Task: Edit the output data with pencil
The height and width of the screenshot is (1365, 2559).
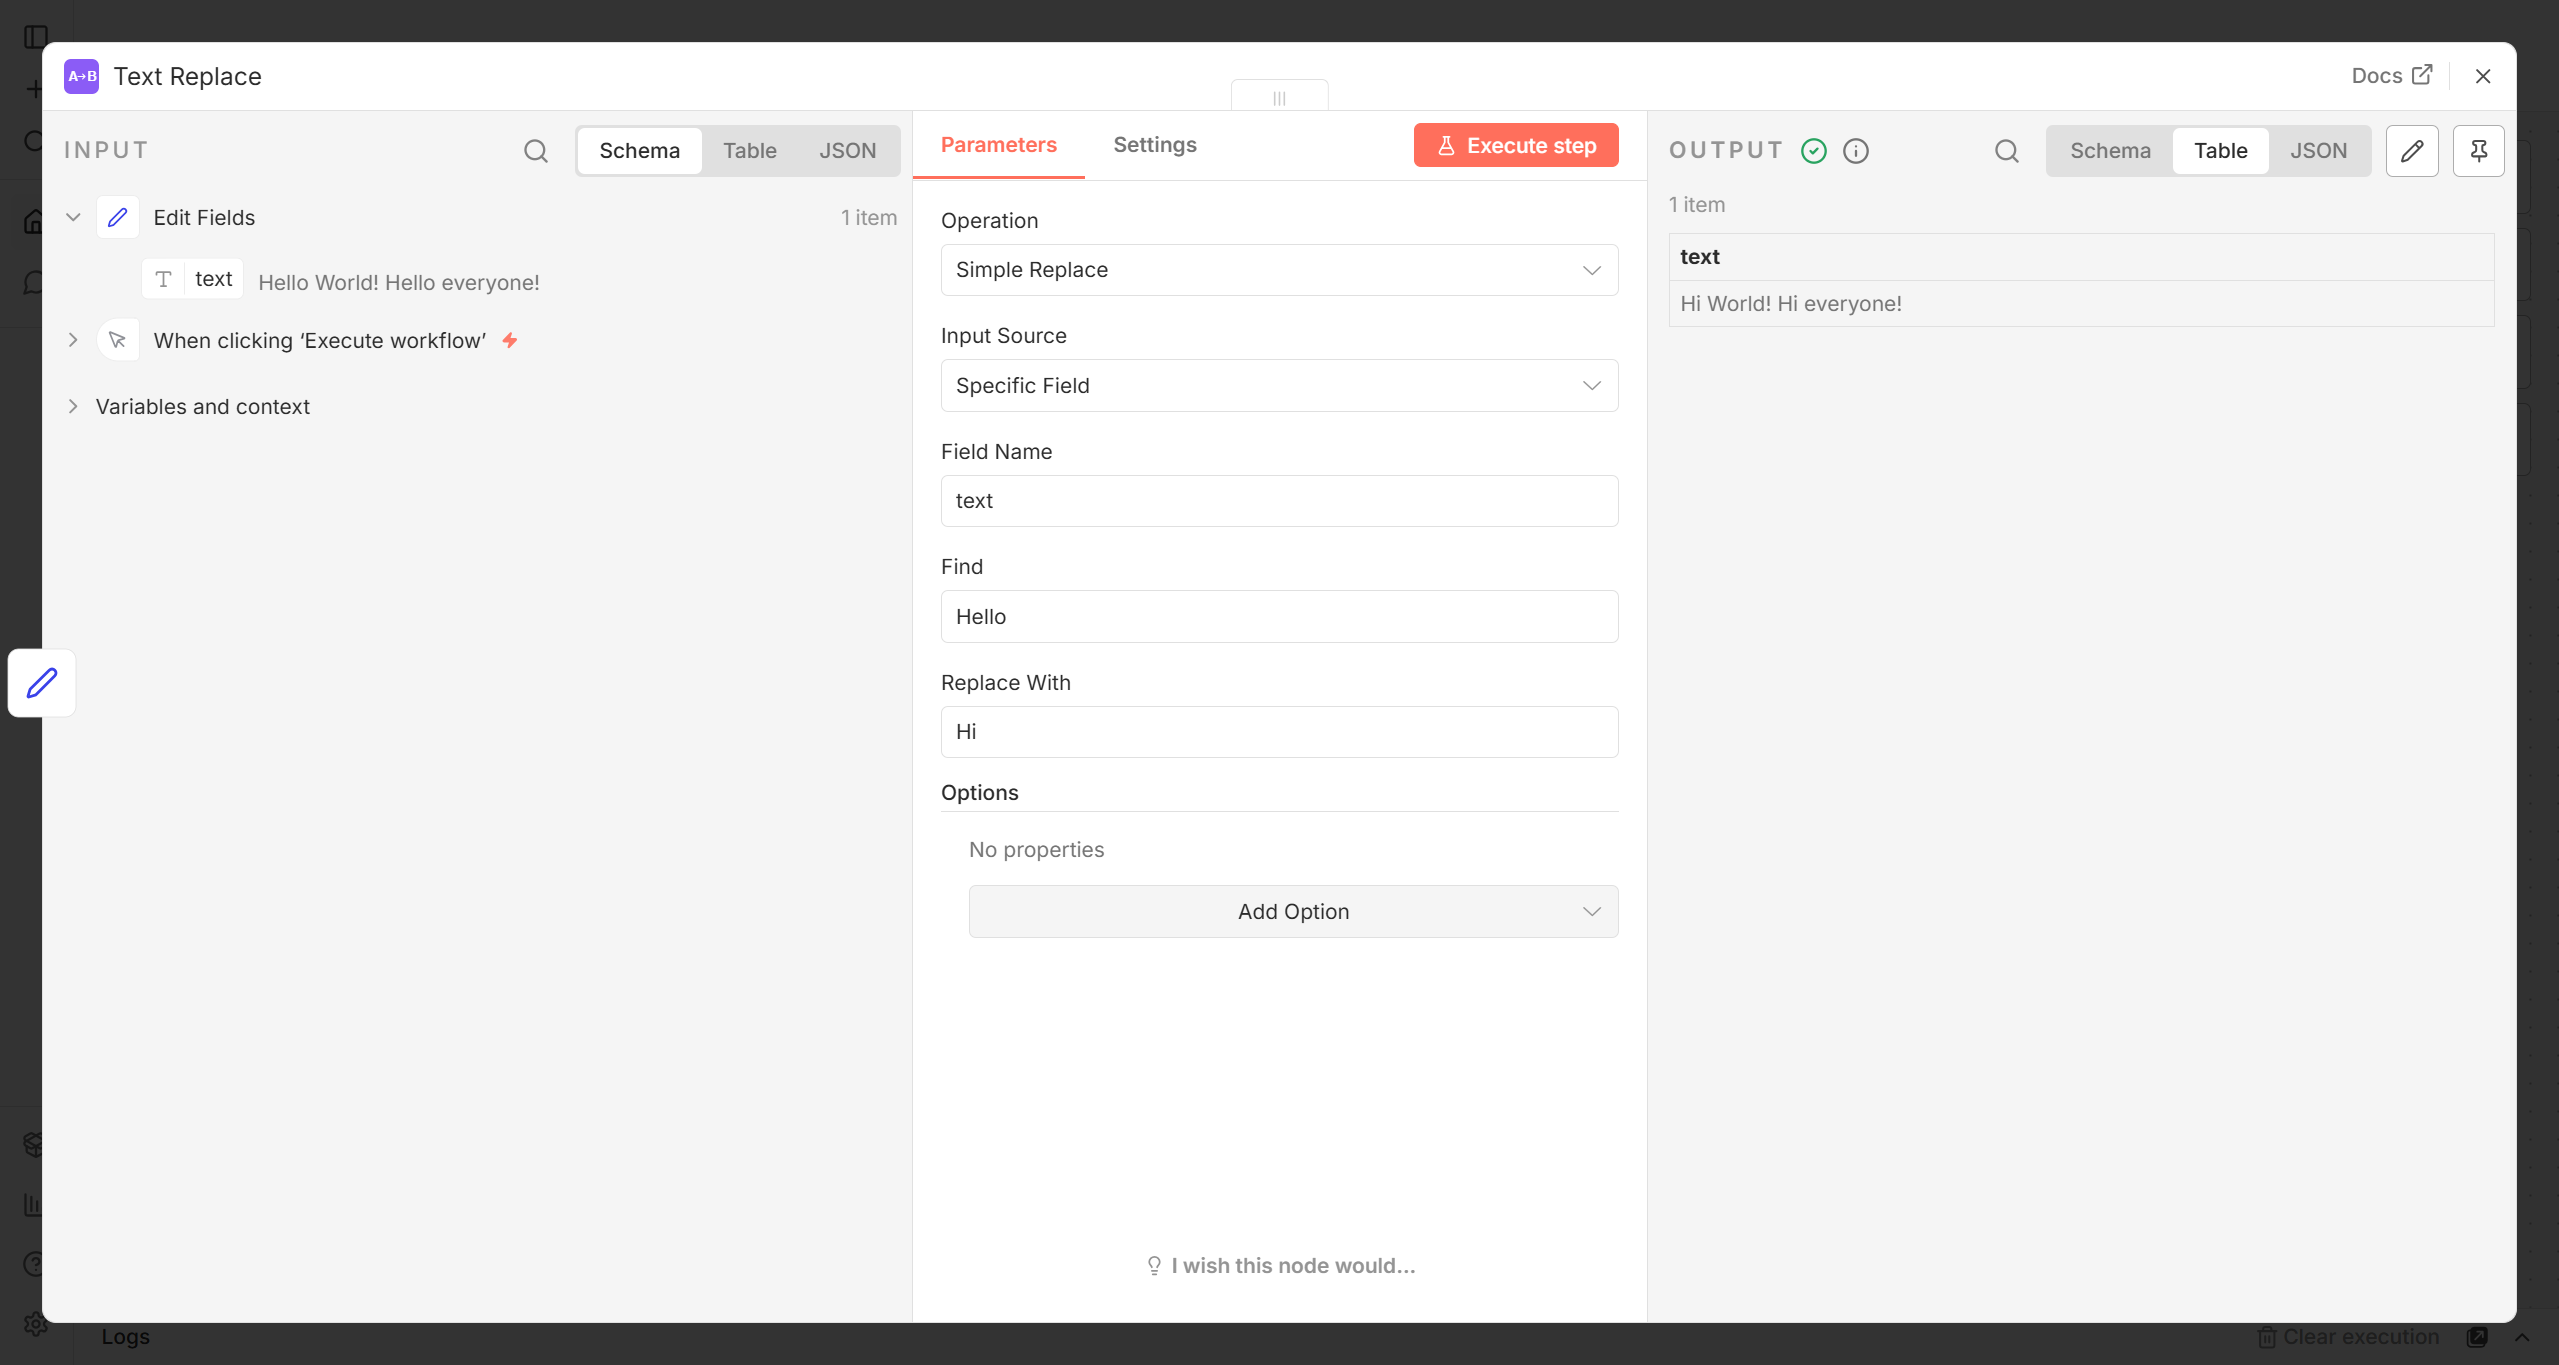Action: tap(2411, 151)
